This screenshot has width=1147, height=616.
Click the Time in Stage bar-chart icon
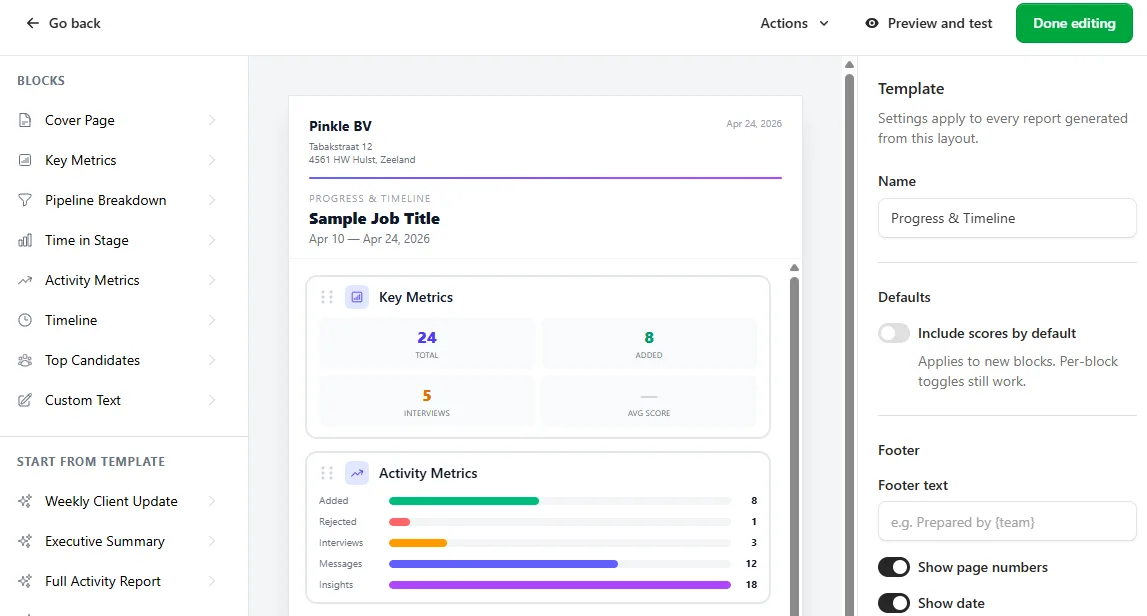click(25, 240)
